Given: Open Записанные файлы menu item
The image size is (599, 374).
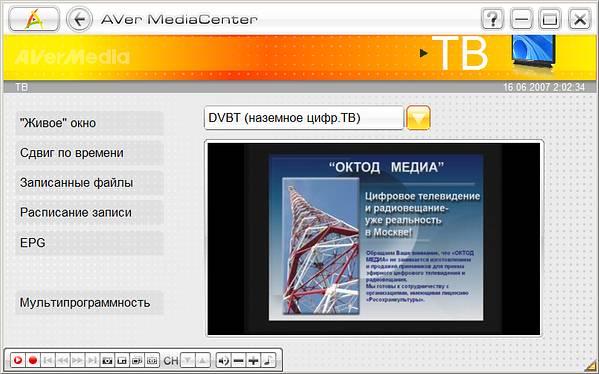Looking at the screenshot, I should click(89, 183).
